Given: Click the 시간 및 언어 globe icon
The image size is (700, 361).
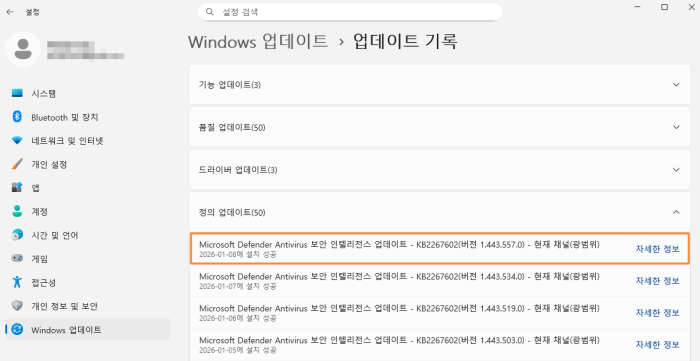Looking at the screenshot, I should (x=17, y=235).
